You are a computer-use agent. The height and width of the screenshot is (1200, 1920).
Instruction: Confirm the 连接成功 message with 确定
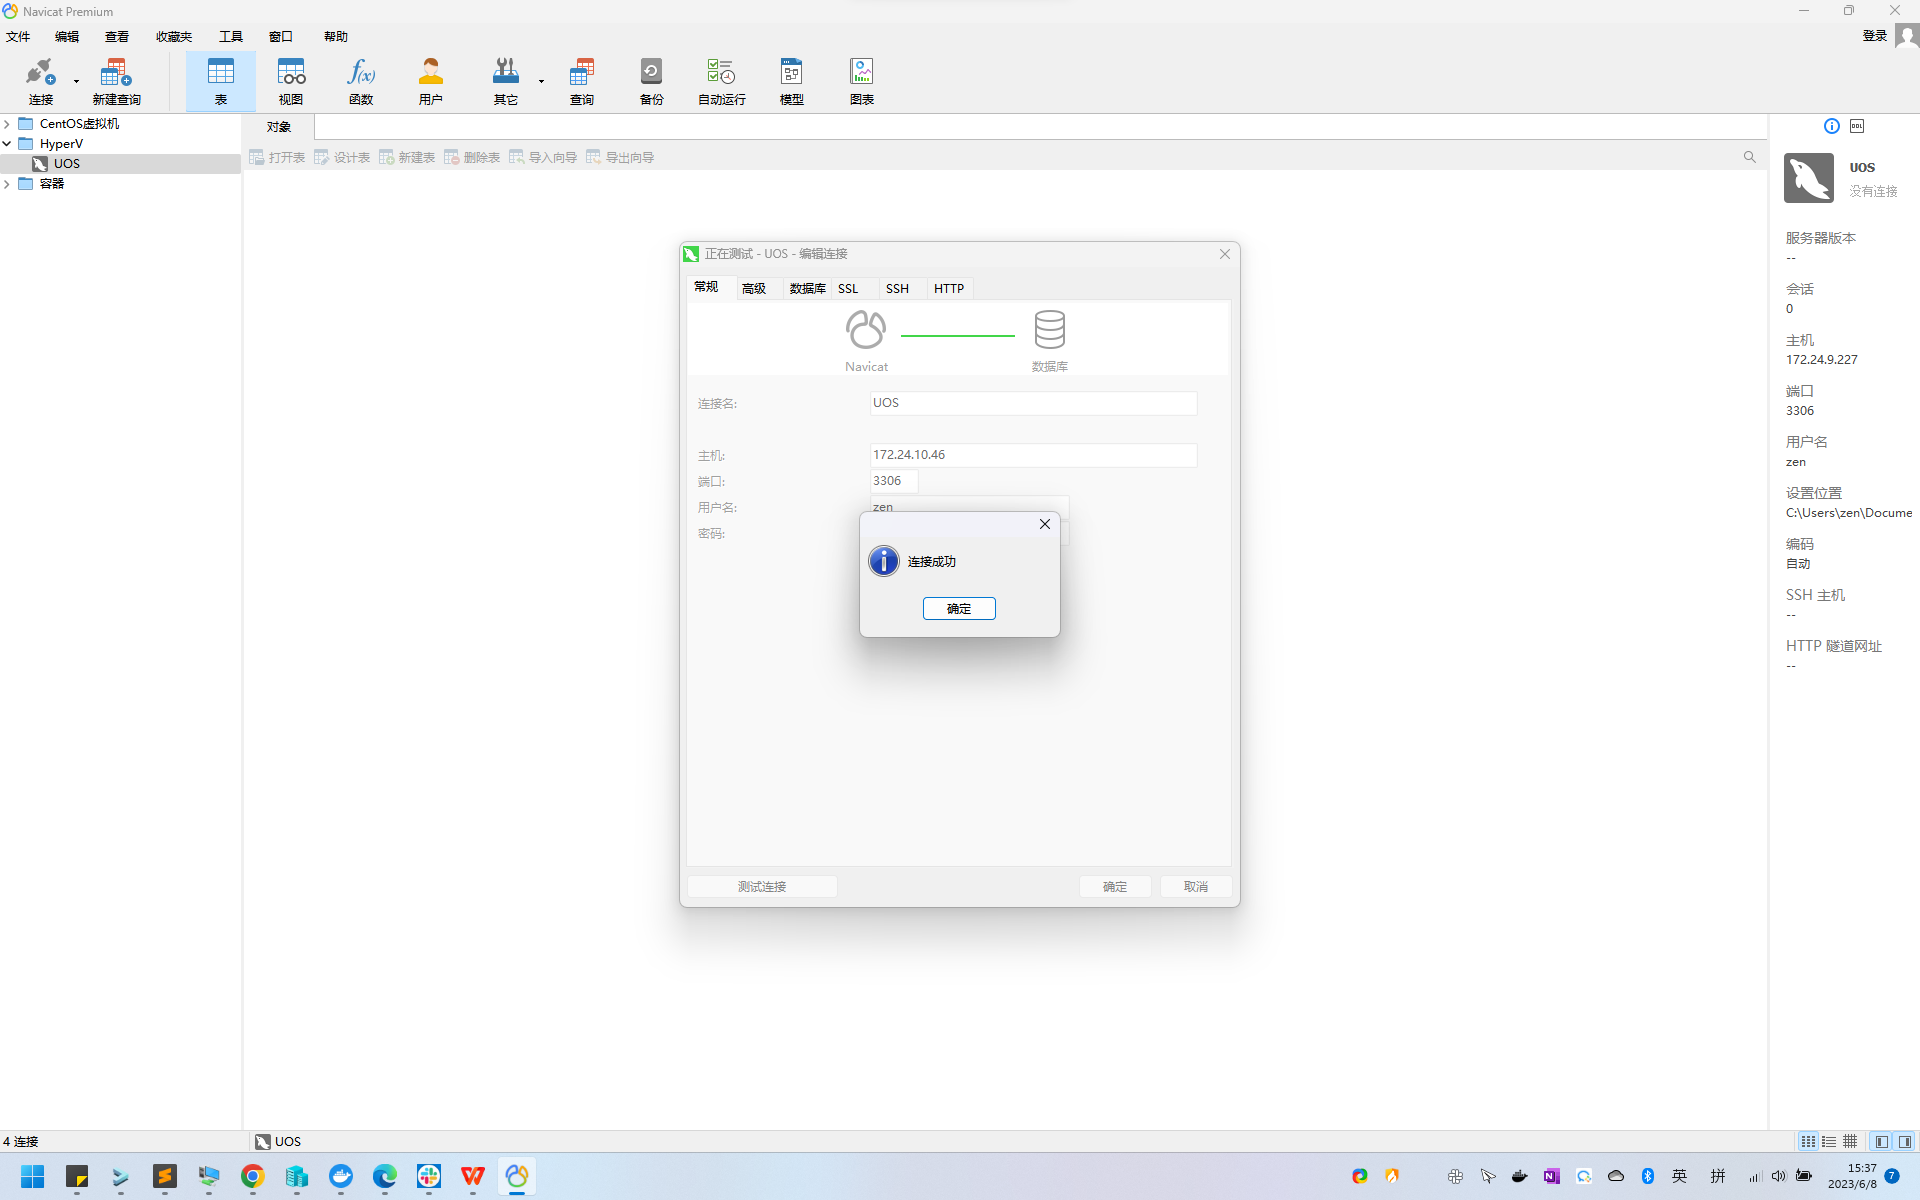coord(959,608)
